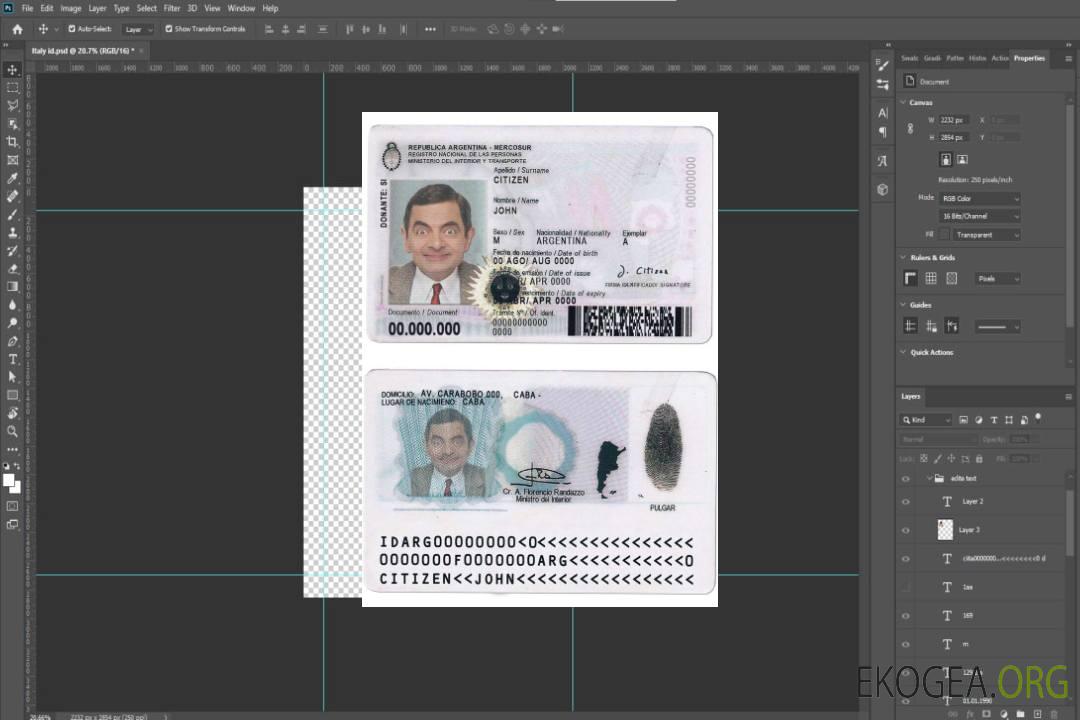Open the Auto-Select 'Layer' dropdown
The width and height of the screenshot is (1080, 720).
[138, 29]
